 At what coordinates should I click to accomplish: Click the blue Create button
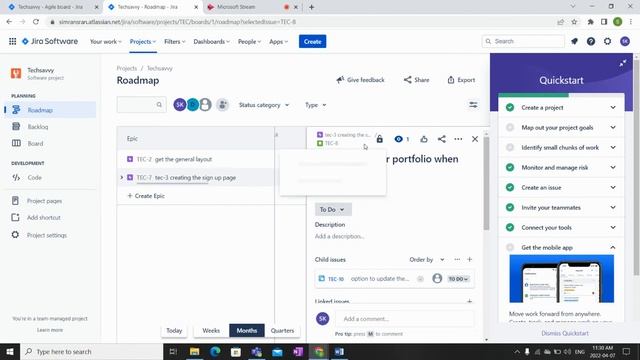[312, 41]
